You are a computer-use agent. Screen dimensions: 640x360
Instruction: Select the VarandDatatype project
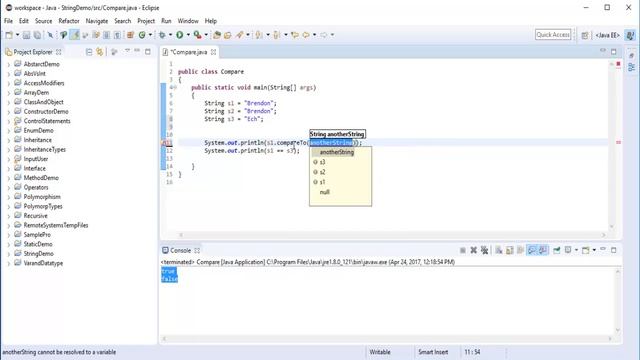43,263
